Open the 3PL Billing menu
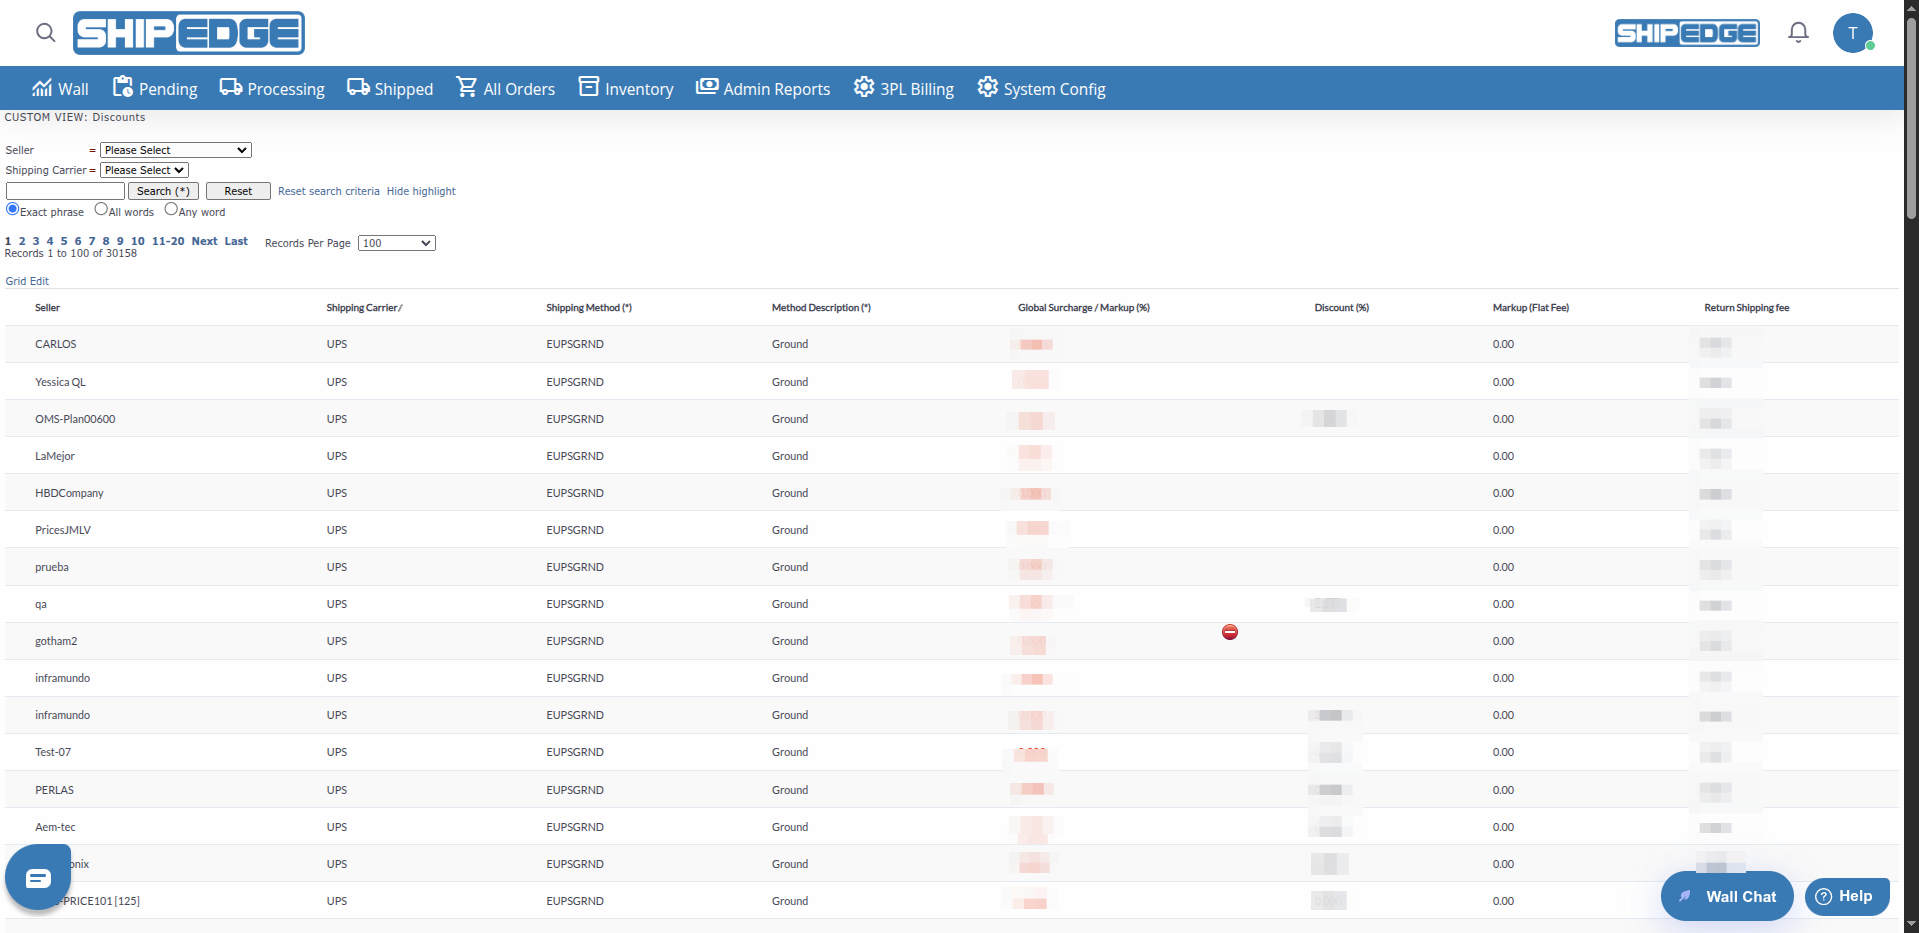1919x933 pixels. tap(903, 89)
